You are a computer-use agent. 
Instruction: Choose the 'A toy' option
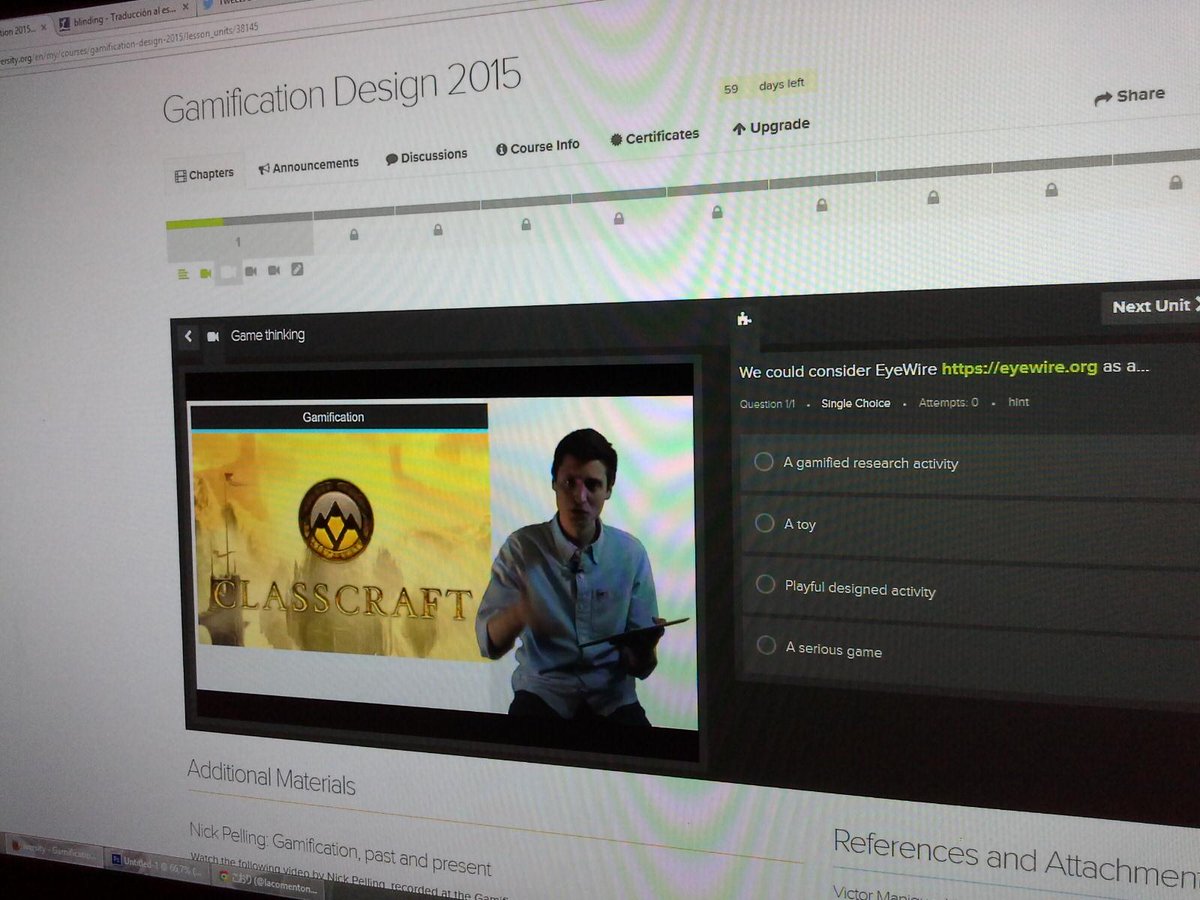[x=786, y=524]
